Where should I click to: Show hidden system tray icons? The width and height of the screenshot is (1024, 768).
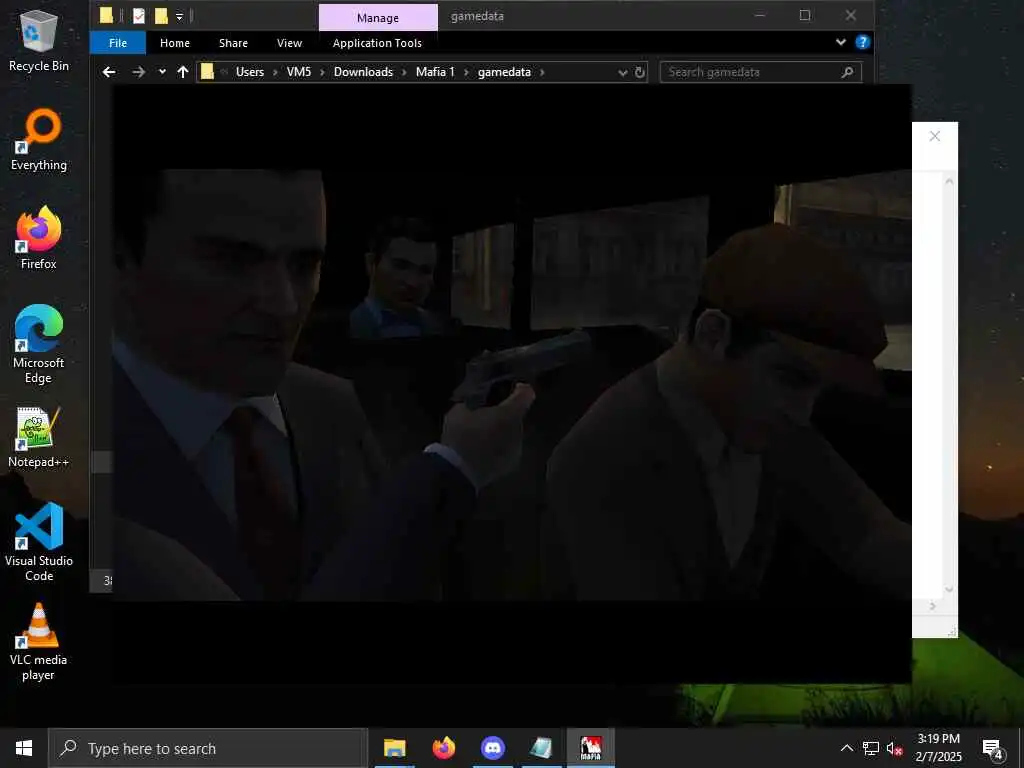pyautogui.click(x=846, y=748)
